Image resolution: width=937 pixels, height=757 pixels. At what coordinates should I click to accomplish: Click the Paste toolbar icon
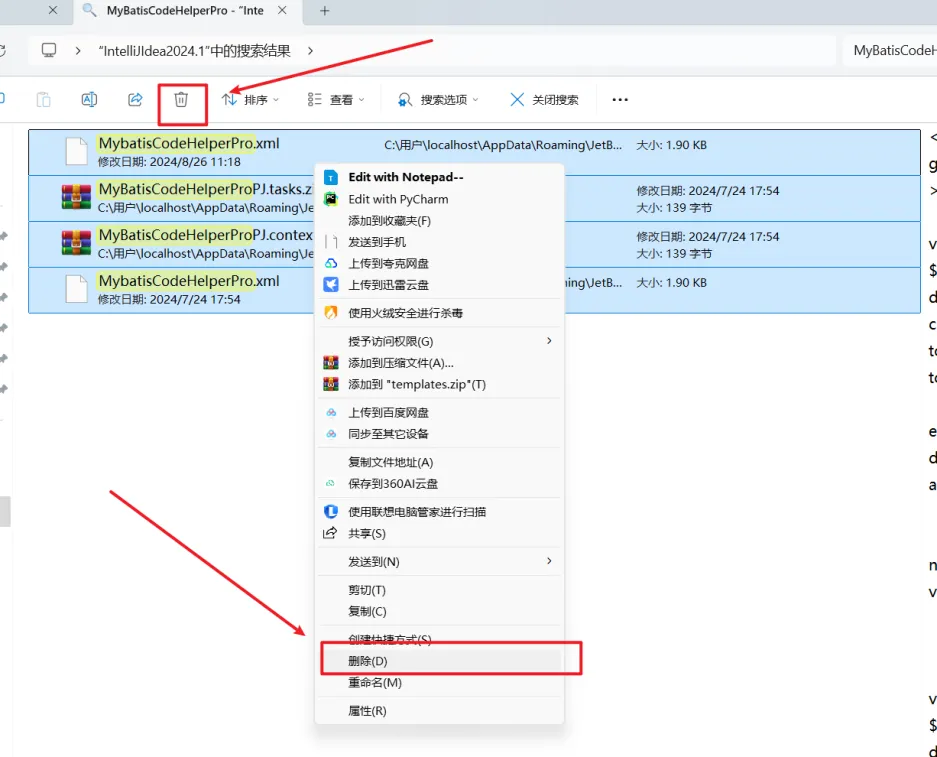44,100
